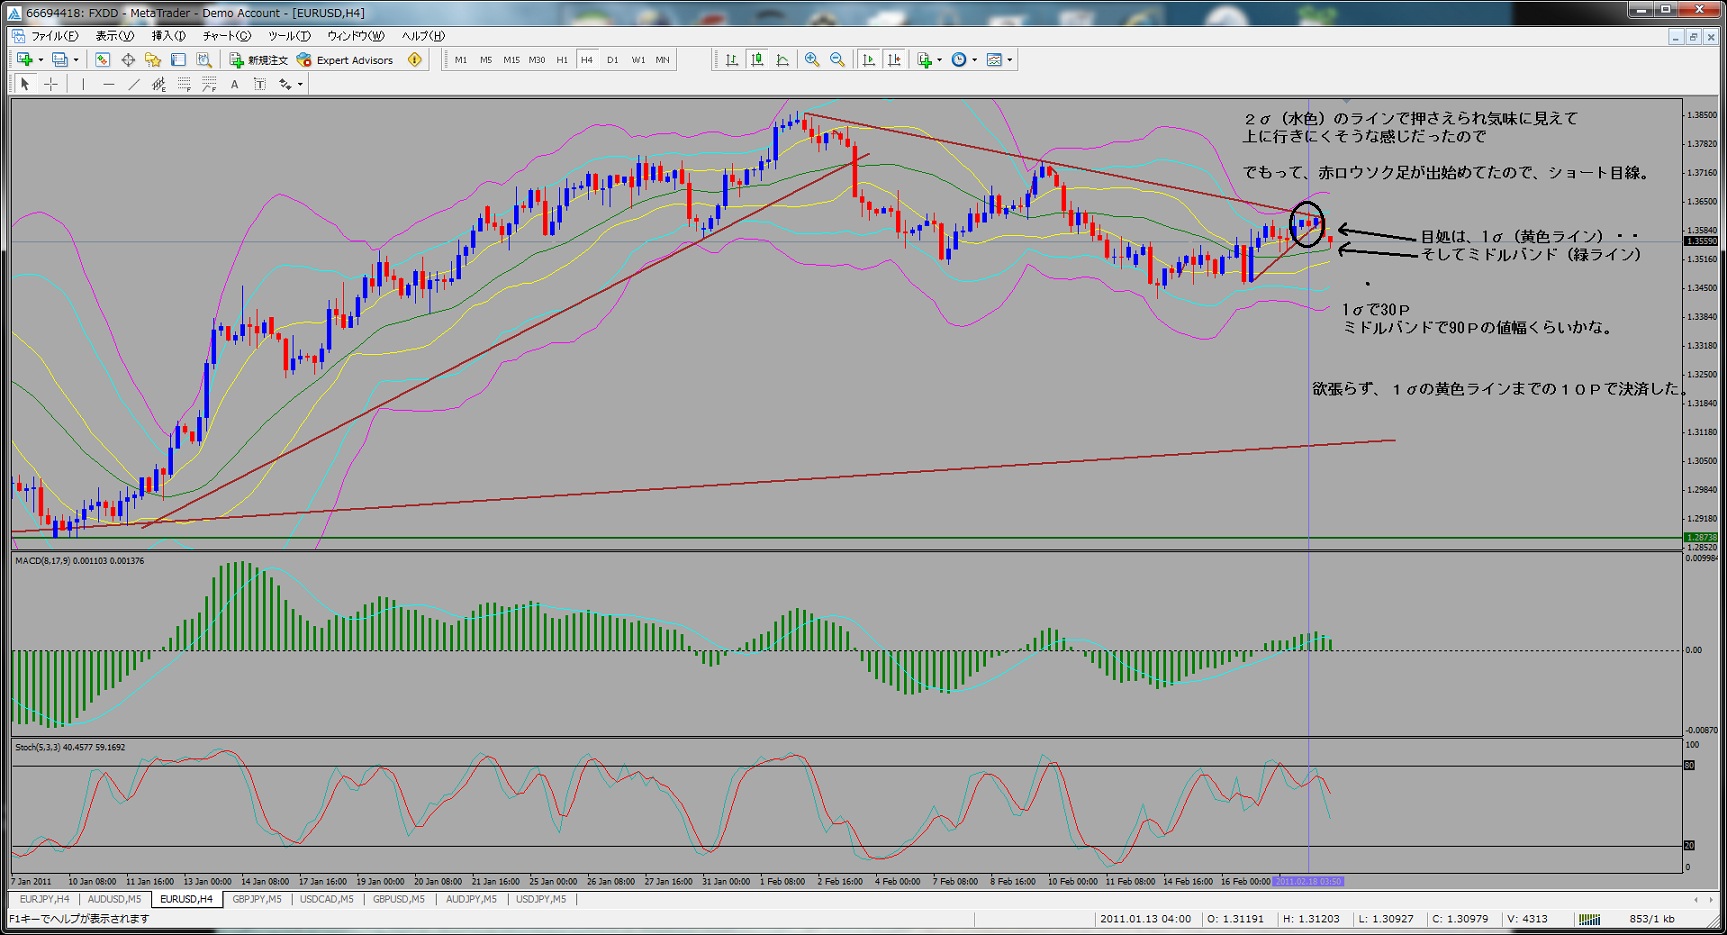Toggle the candlestick chart mode
1727x935 pixels.
click(757, 60)
